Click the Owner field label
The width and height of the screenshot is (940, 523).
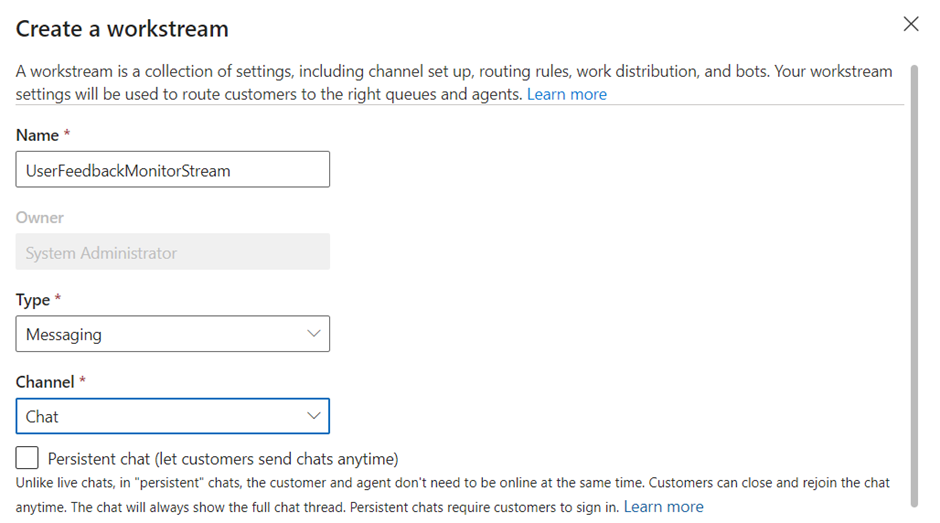pos(40,217)
